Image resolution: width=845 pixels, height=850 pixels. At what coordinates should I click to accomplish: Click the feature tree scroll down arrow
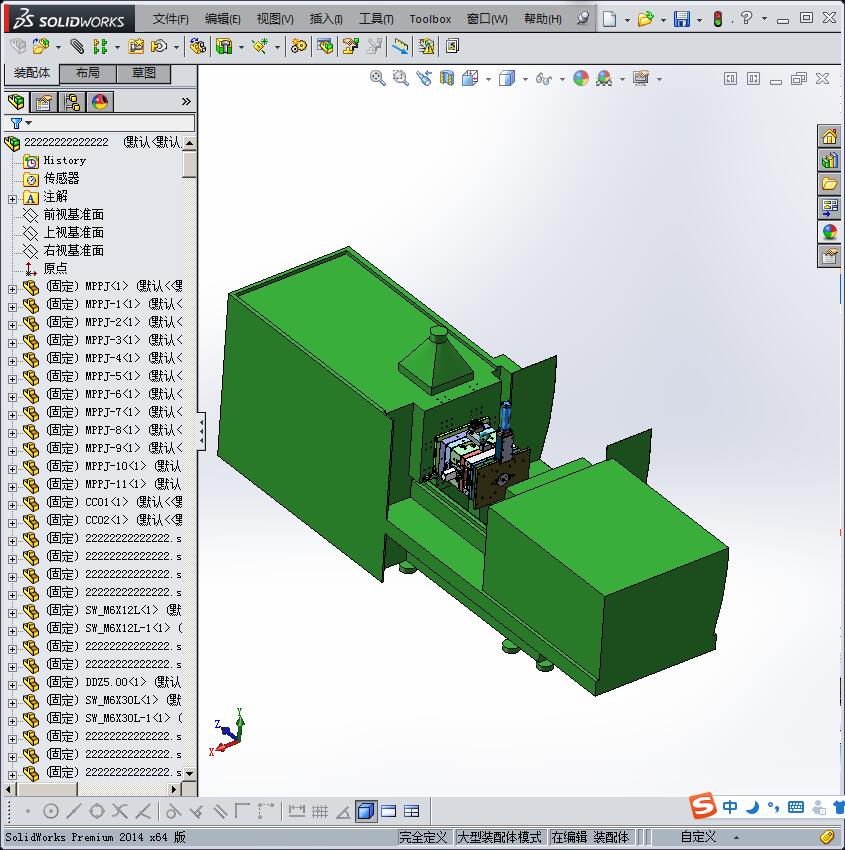coord(189,774)
